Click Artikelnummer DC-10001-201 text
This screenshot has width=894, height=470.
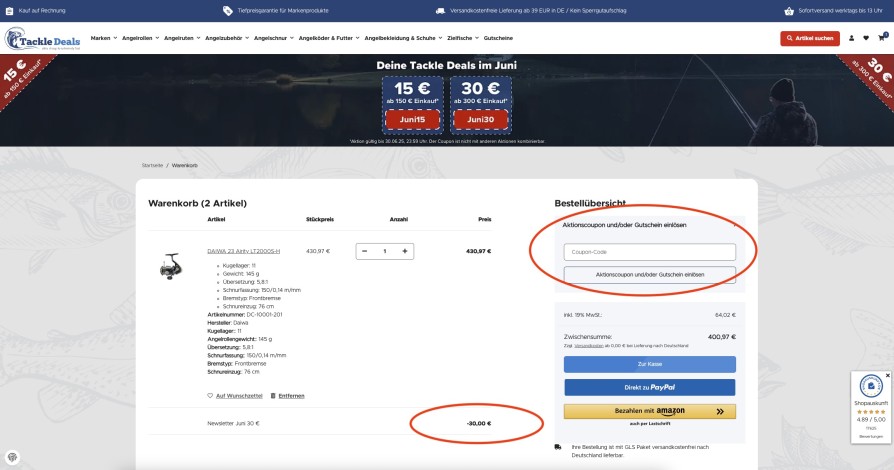tap(245, 315)
